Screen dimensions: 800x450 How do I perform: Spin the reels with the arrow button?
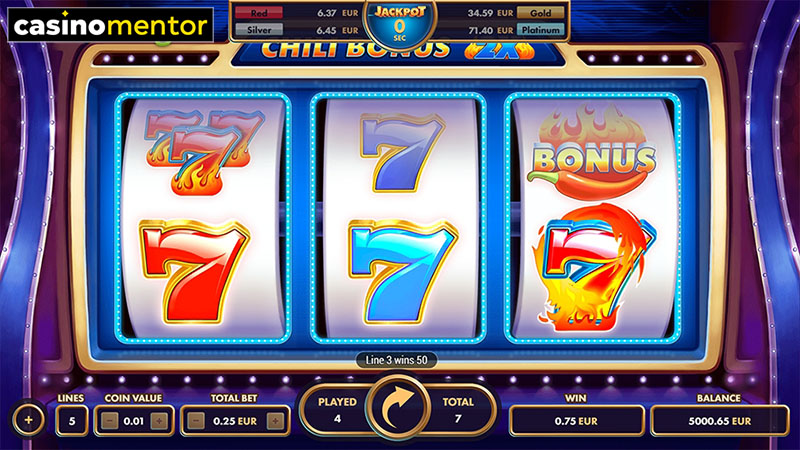398,408
